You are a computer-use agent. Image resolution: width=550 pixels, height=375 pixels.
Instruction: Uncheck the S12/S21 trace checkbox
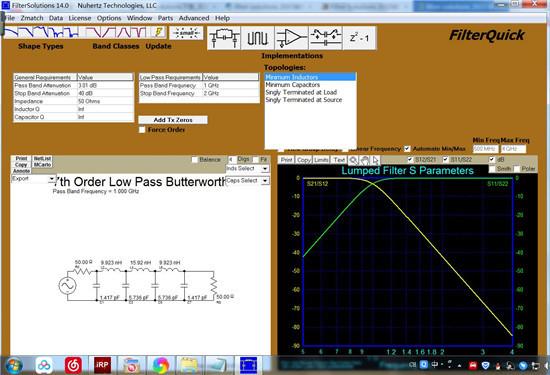(410, 160)
